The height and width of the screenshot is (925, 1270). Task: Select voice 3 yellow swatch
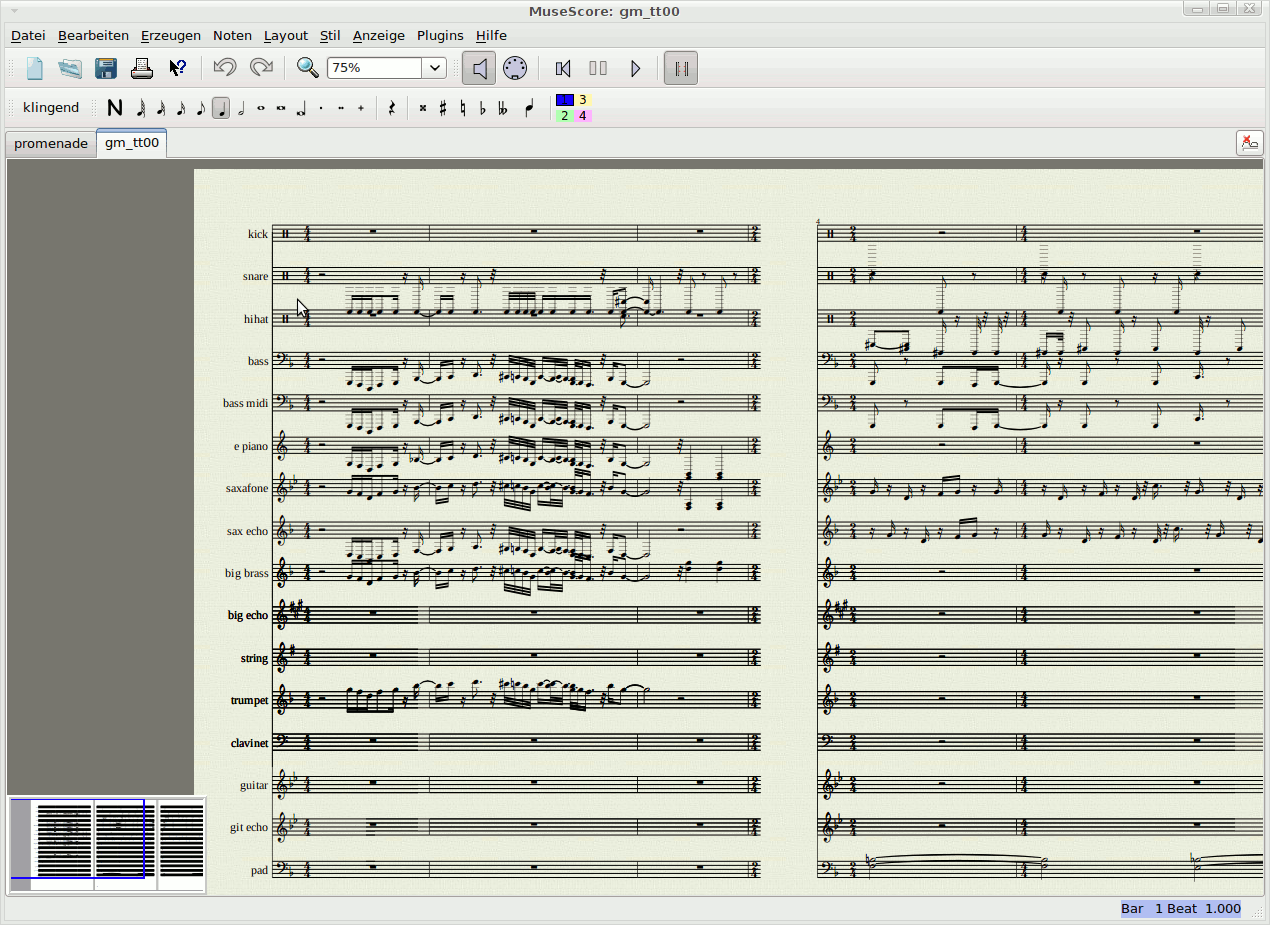583,100
